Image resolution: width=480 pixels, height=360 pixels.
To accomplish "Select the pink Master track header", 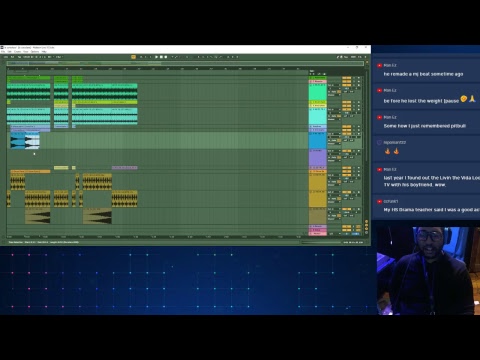I will (318, 234).
